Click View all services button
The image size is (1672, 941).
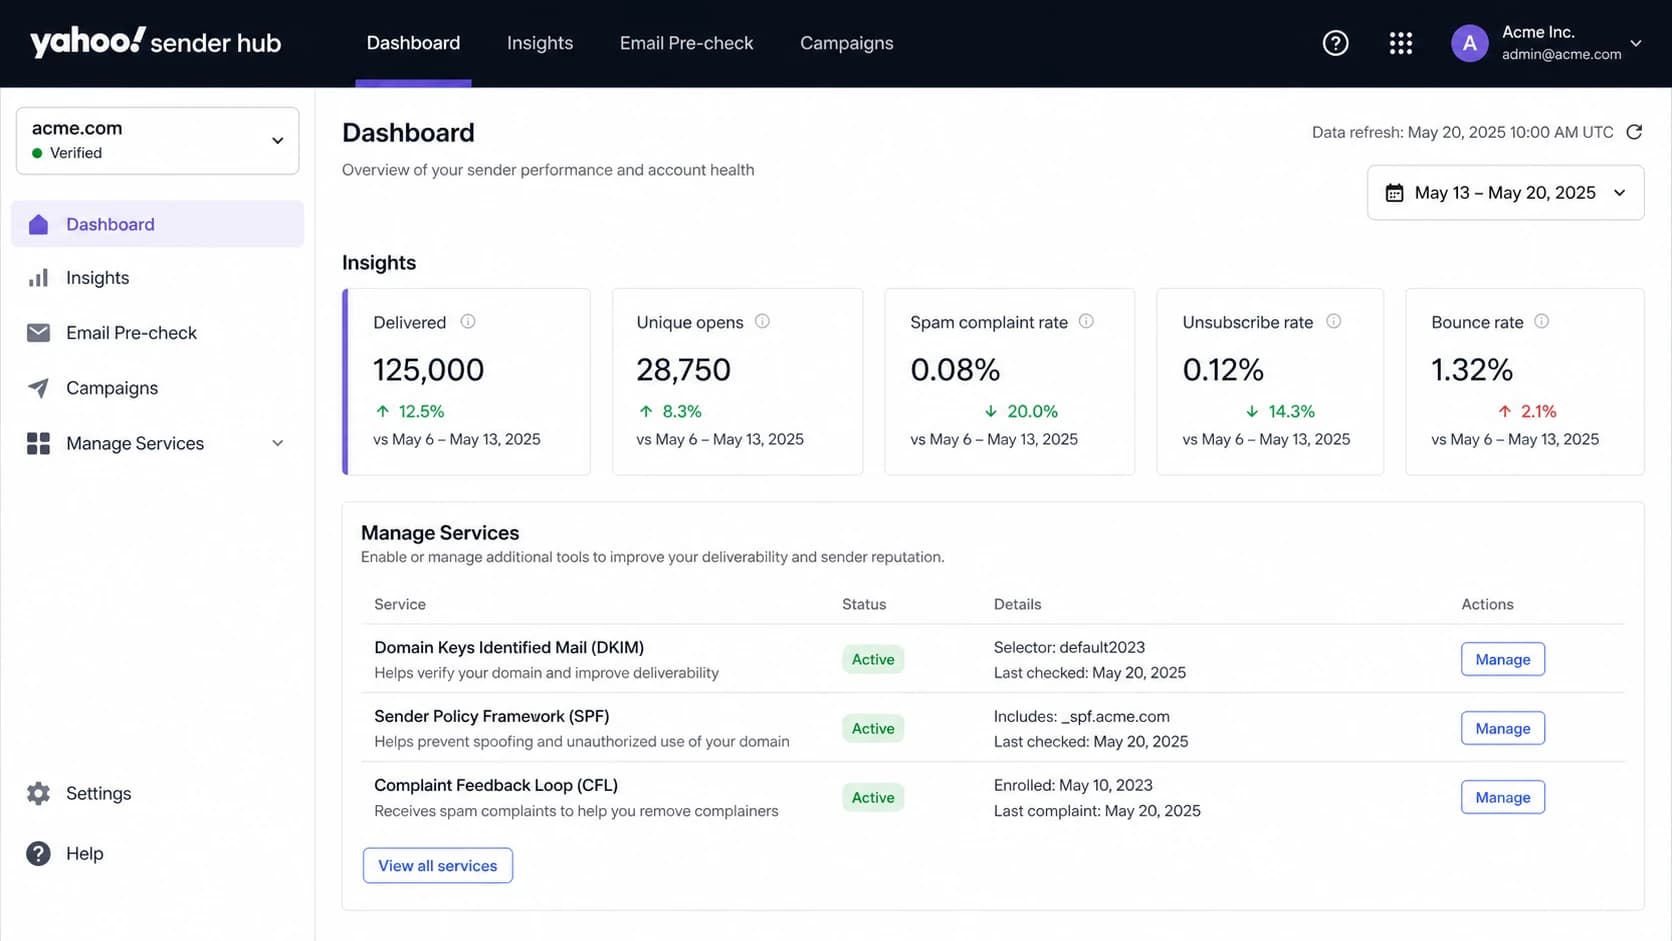click(x=437, y=866)
